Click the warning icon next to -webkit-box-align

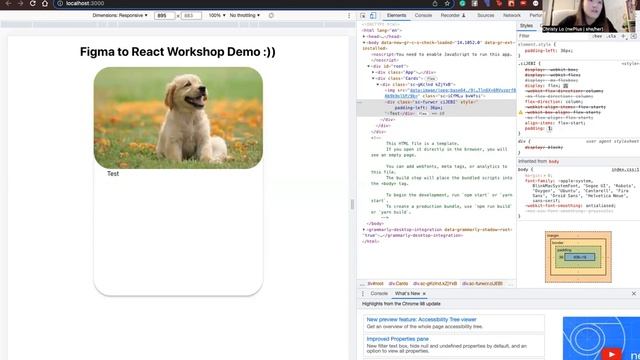[520, 112]
